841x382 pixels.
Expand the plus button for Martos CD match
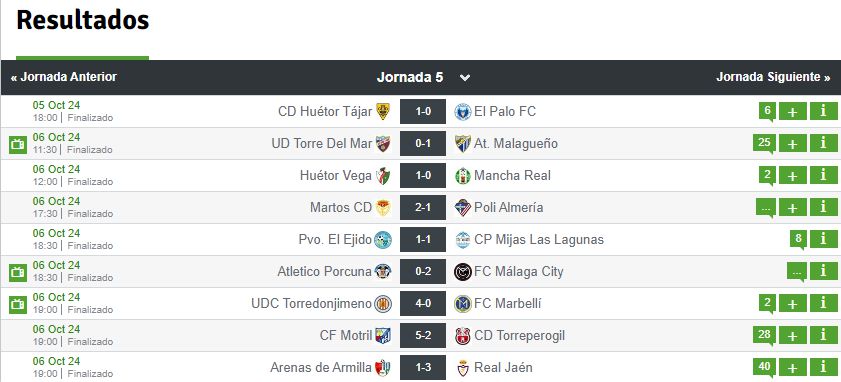793,207
